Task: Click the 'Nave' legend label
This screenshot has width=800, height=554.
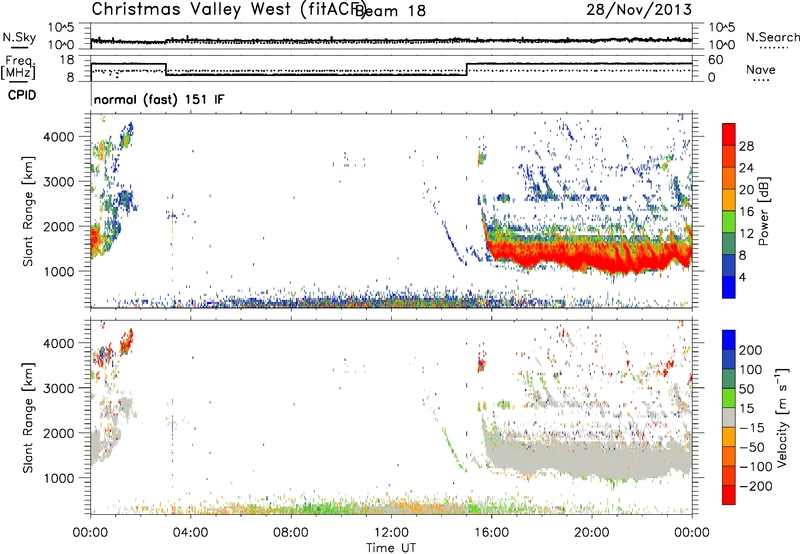Action: pyautogui.click(x=761, y=70)
